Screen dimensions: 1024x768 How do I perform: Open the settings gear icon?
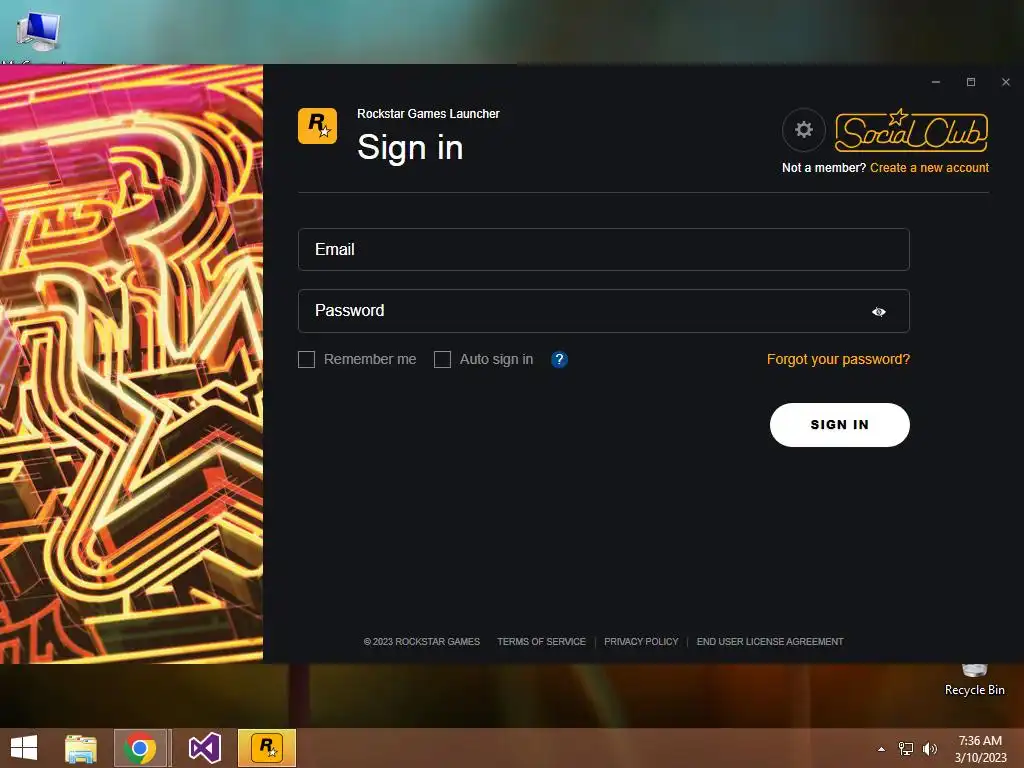coord(804,129)
